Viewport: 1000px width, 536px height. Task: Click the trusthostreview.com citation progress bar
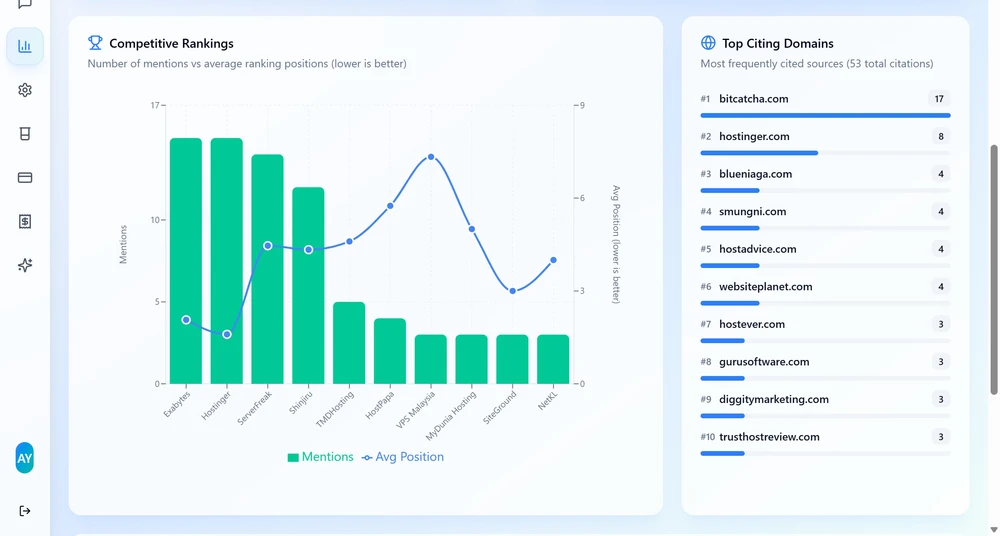pos(825,454)
